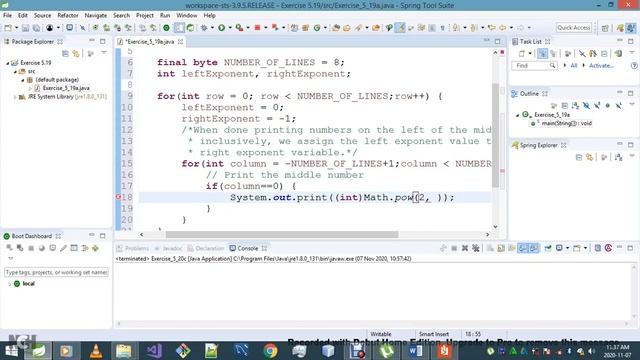Click New Task icon in Task List

(x=522, y=53)
